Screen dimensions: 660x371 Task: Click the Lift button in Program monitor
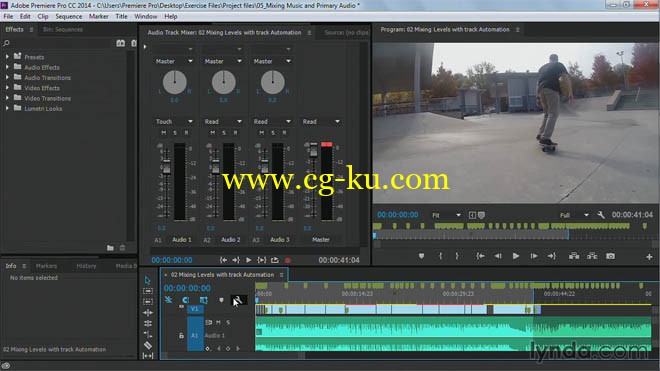click(x=574, y=256)
